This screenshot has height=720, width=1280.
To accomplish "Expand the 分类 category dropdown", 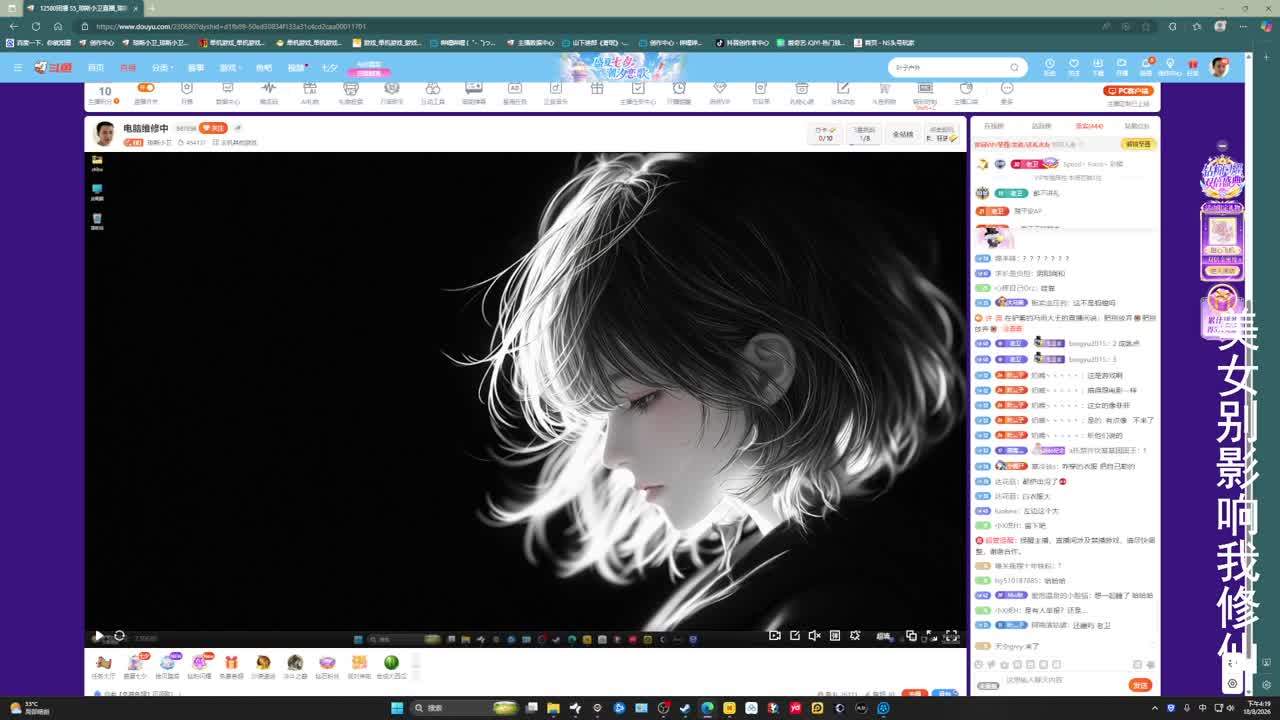I will point(162,68).
